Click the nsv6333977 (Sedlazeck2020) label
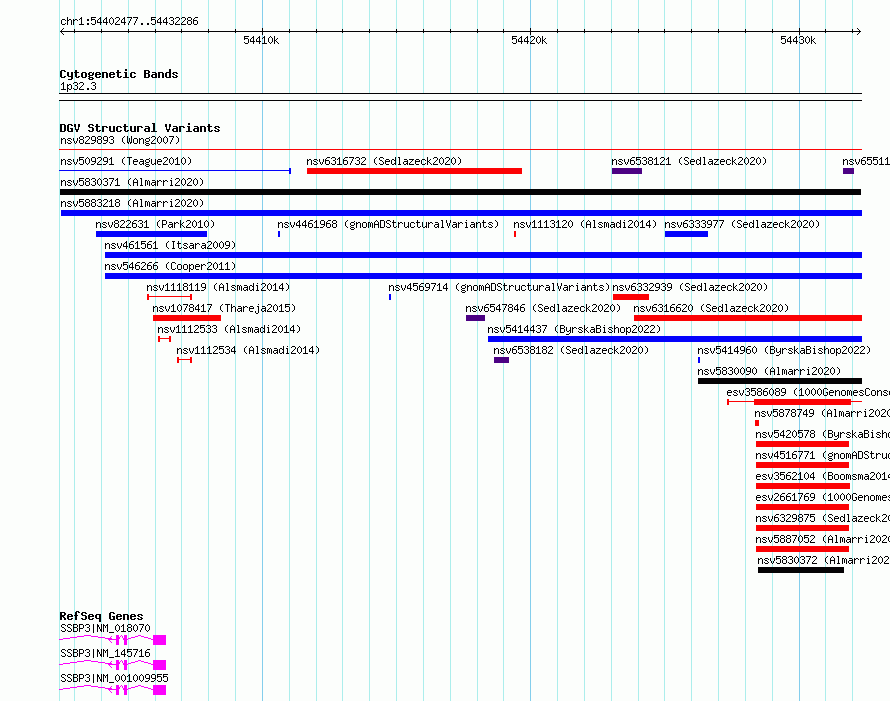890x701 pixels. [742, 224]
